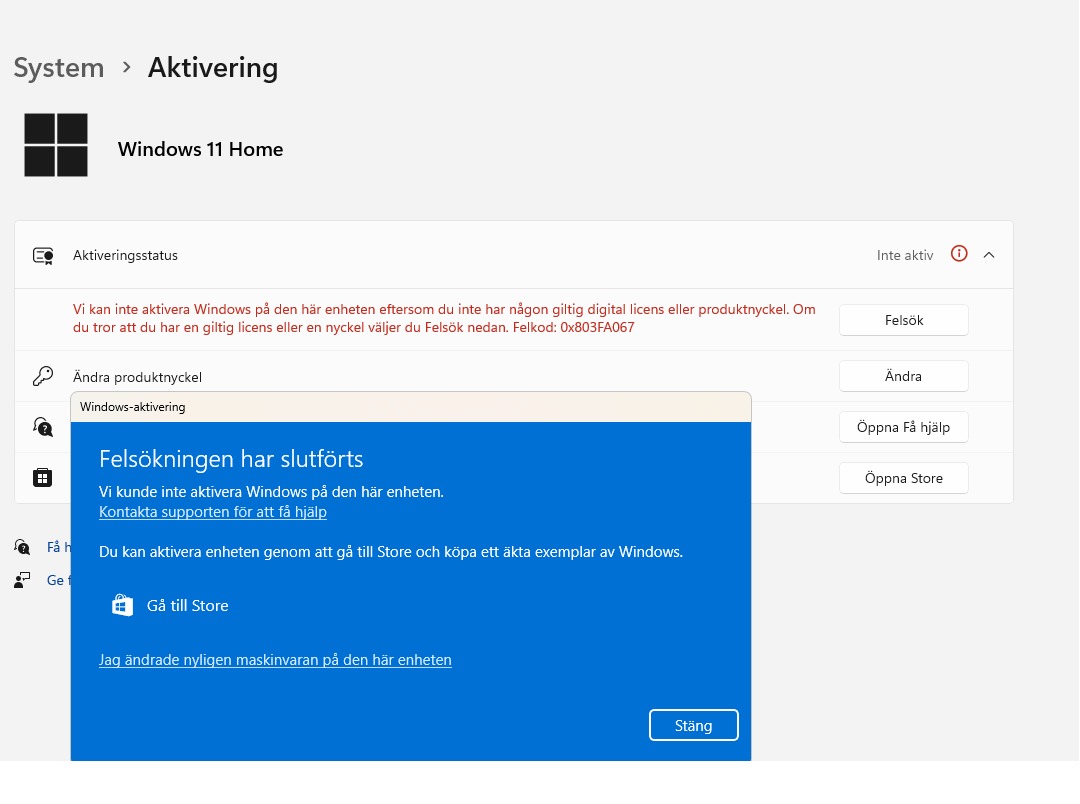Click the Aktiveringsstatus certificate icon
The height and width of the screenshot is (804, 1080).
(43, 256)
